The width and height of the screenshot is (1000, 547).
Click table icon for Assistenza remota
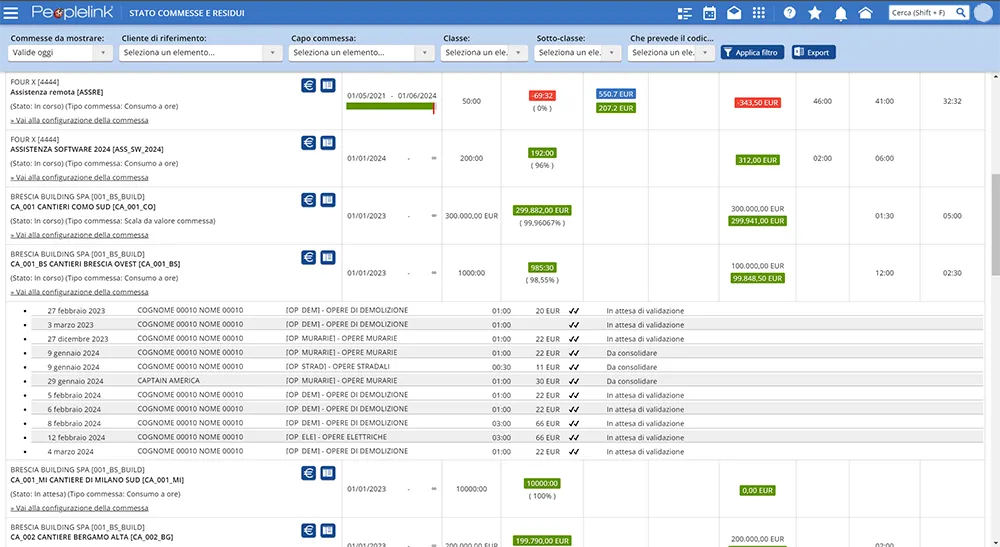[x=328, y=85]
